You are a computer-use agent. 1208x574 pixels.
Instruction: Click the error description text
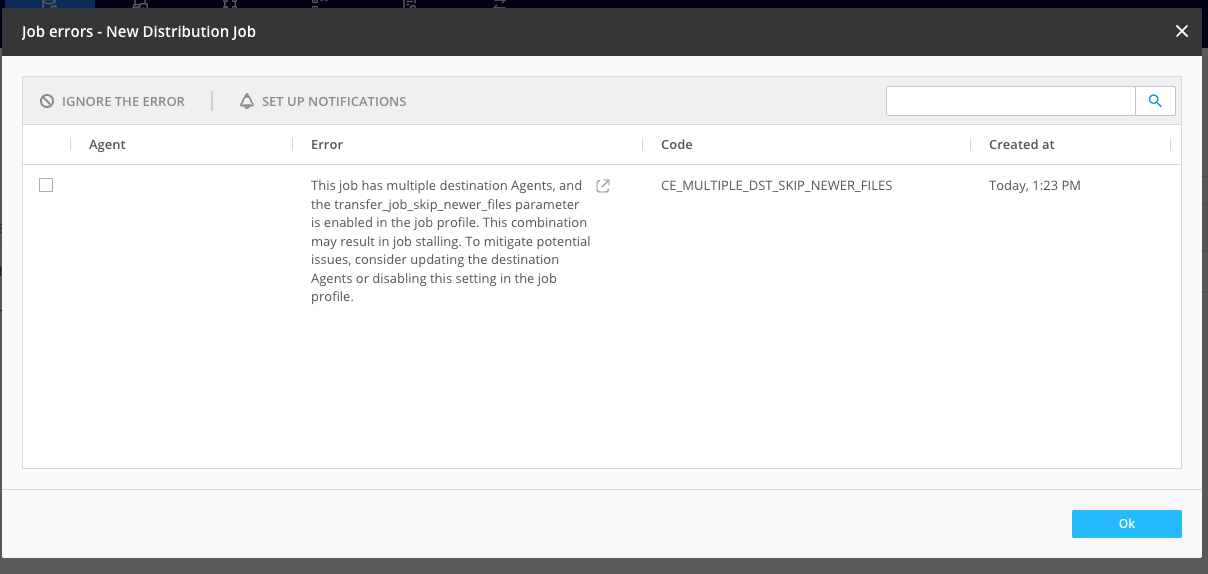click(x=450, y=241)
